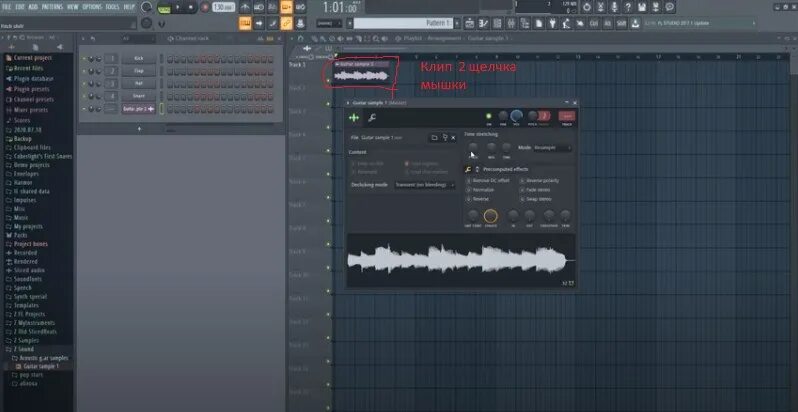Enable Remove DC offset option
798x412 pixels.
tap(469, 181)
